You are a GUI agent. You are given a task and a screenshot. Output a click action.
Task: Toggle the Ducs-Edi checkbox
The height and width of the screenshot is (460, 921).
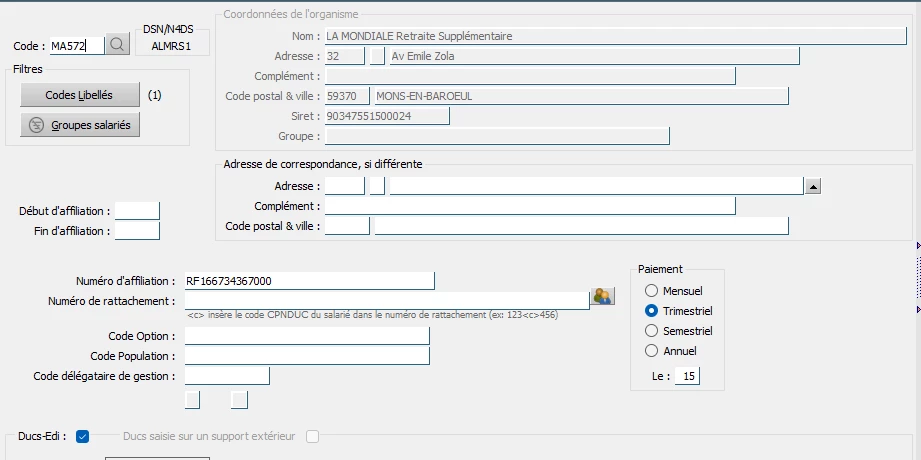(83, 436)
